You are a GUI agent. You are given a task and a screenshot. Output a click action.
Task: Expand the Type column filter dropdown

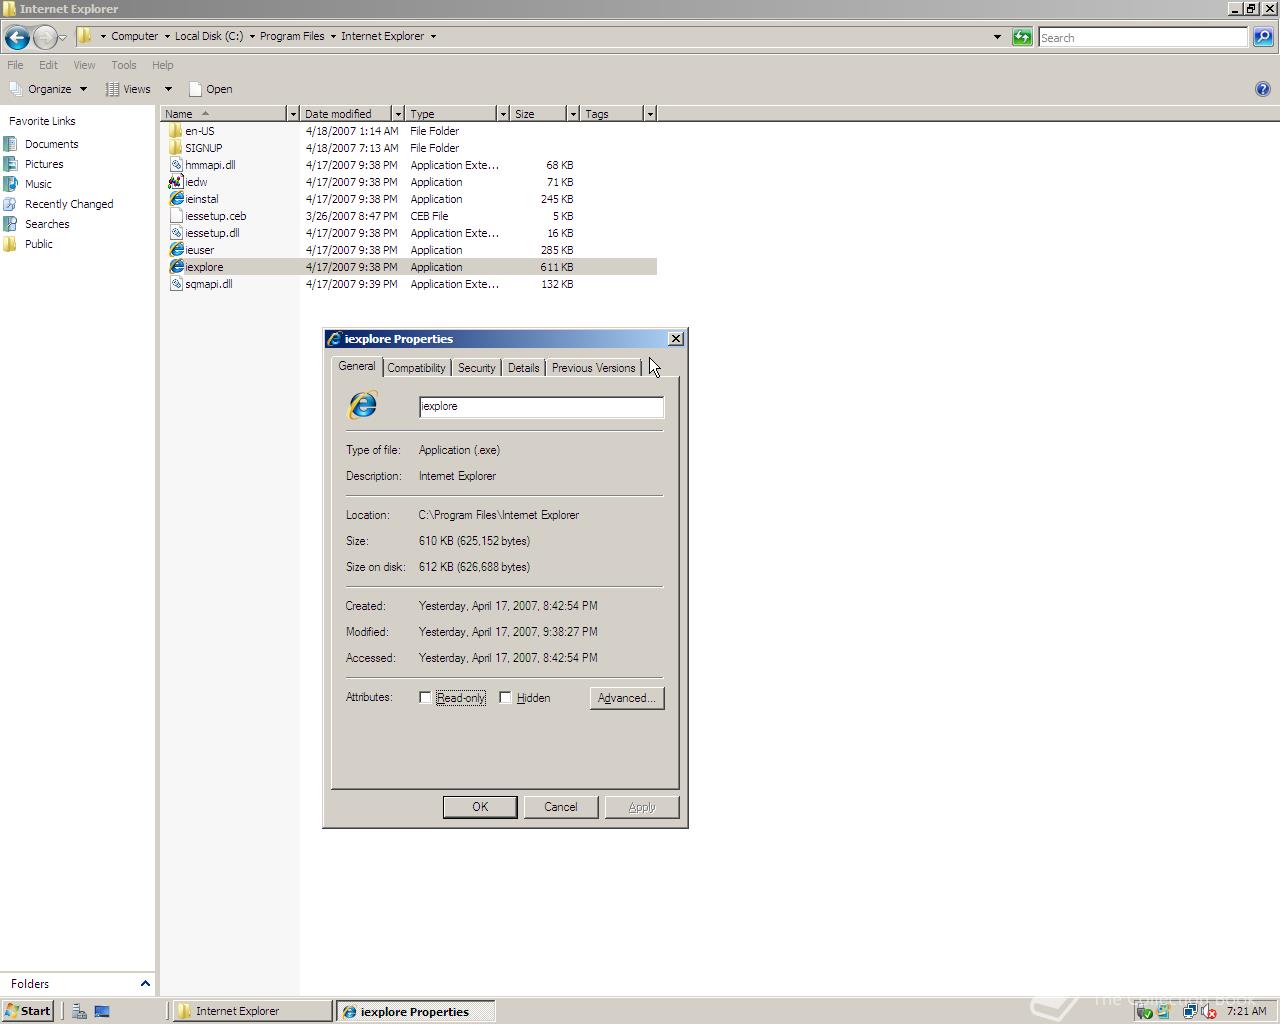(503, 114)
